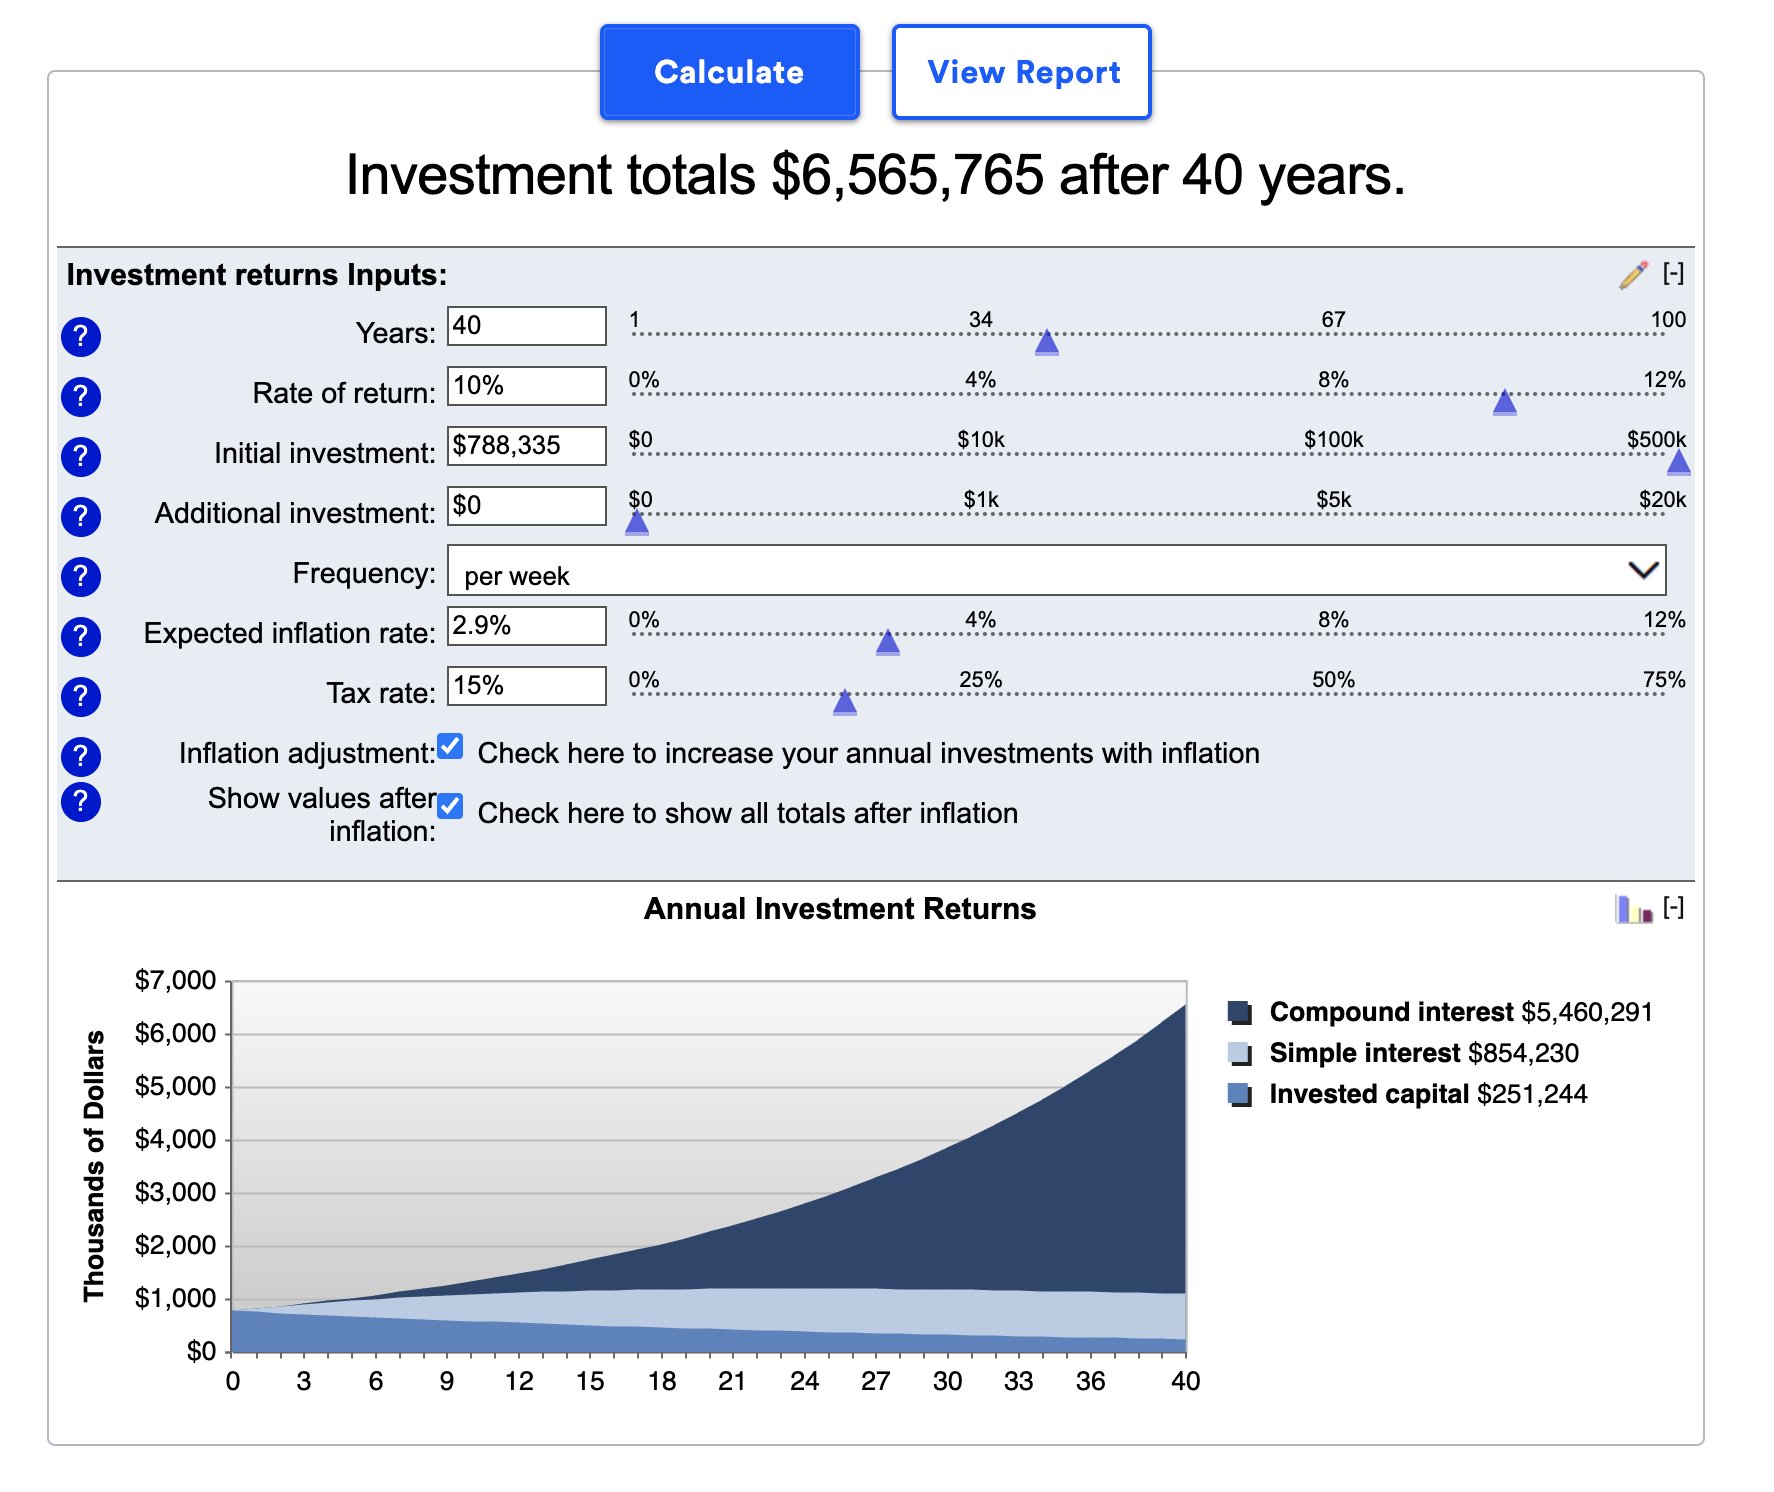Click 'Check here to show all totals after inflation'
The image size is (1774, 1492).
coord(748,813)
